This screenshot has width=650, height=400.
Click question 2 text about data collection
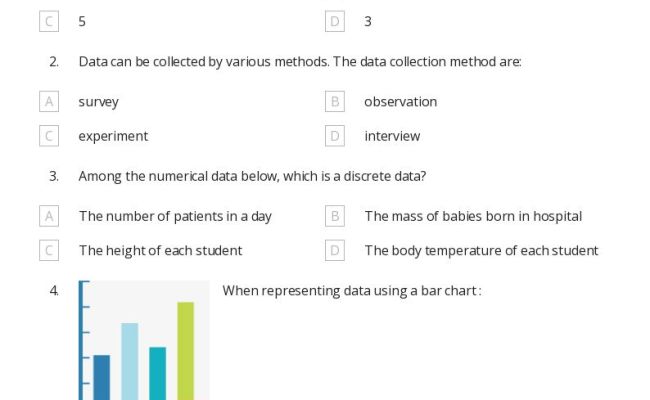(x=300, y=62)
